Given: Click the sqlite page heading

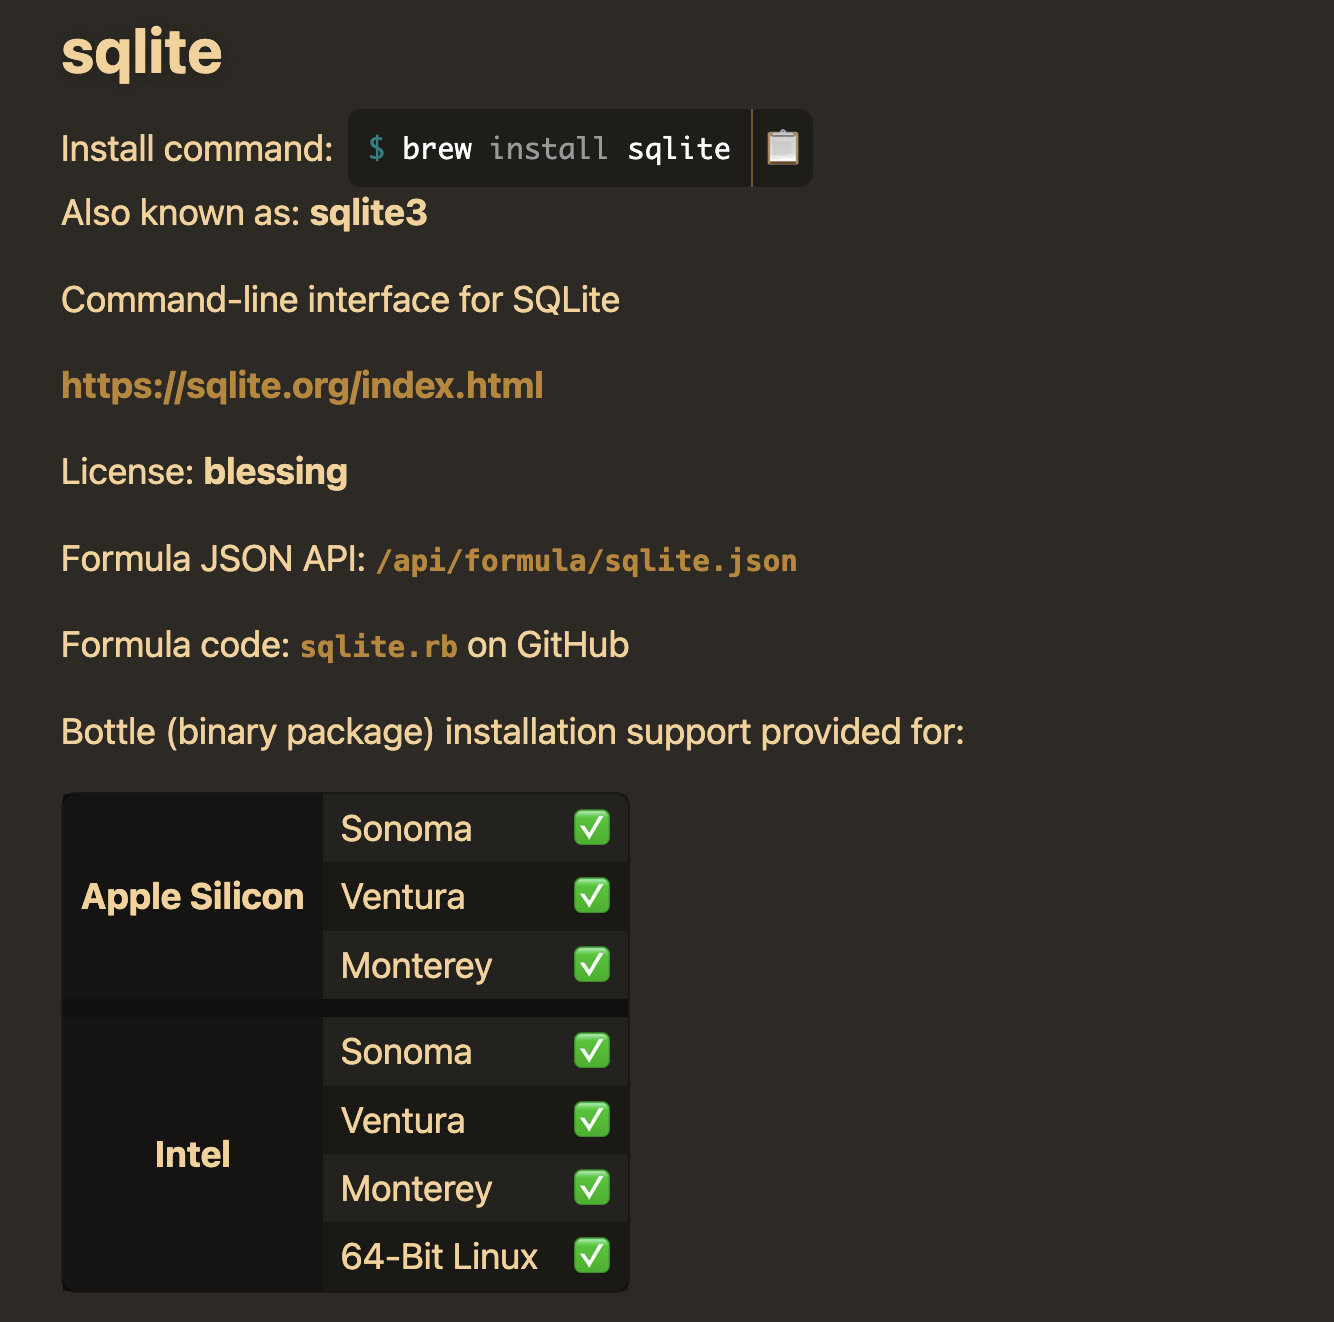Looking at the screenshot, I should click(x=140, y=54).
